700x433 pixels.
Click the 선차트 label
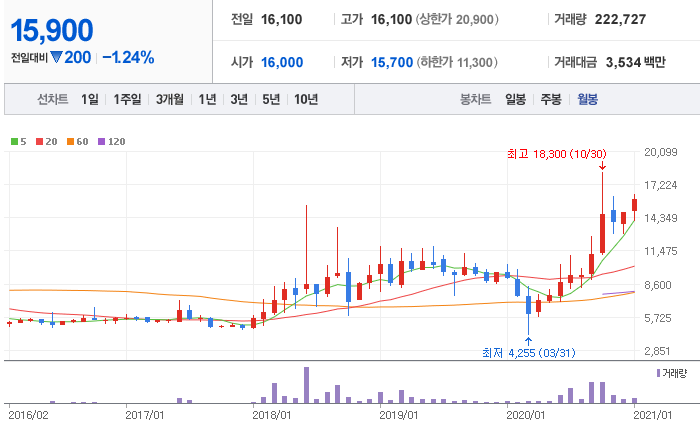(53, 99)
